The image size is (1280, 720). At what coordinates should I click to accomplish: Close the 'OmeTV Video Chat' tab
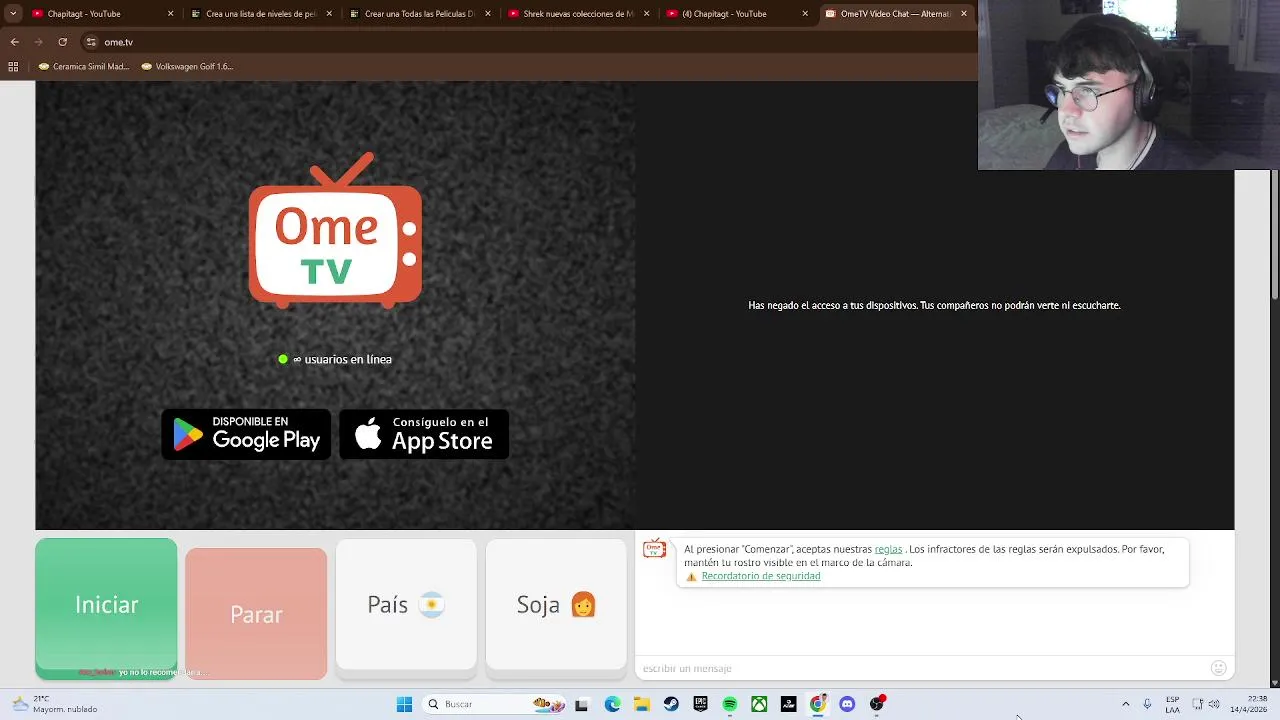click(963, 14)
